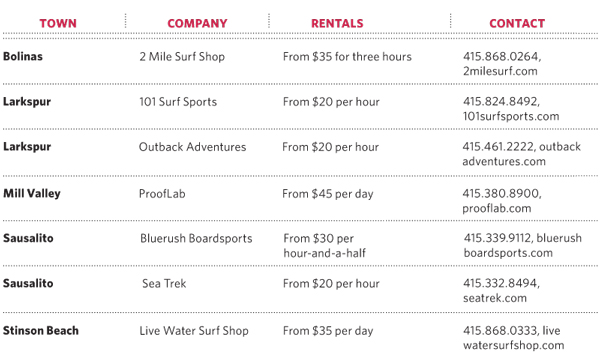Click the COMPANY column header

tap(197, 23)
